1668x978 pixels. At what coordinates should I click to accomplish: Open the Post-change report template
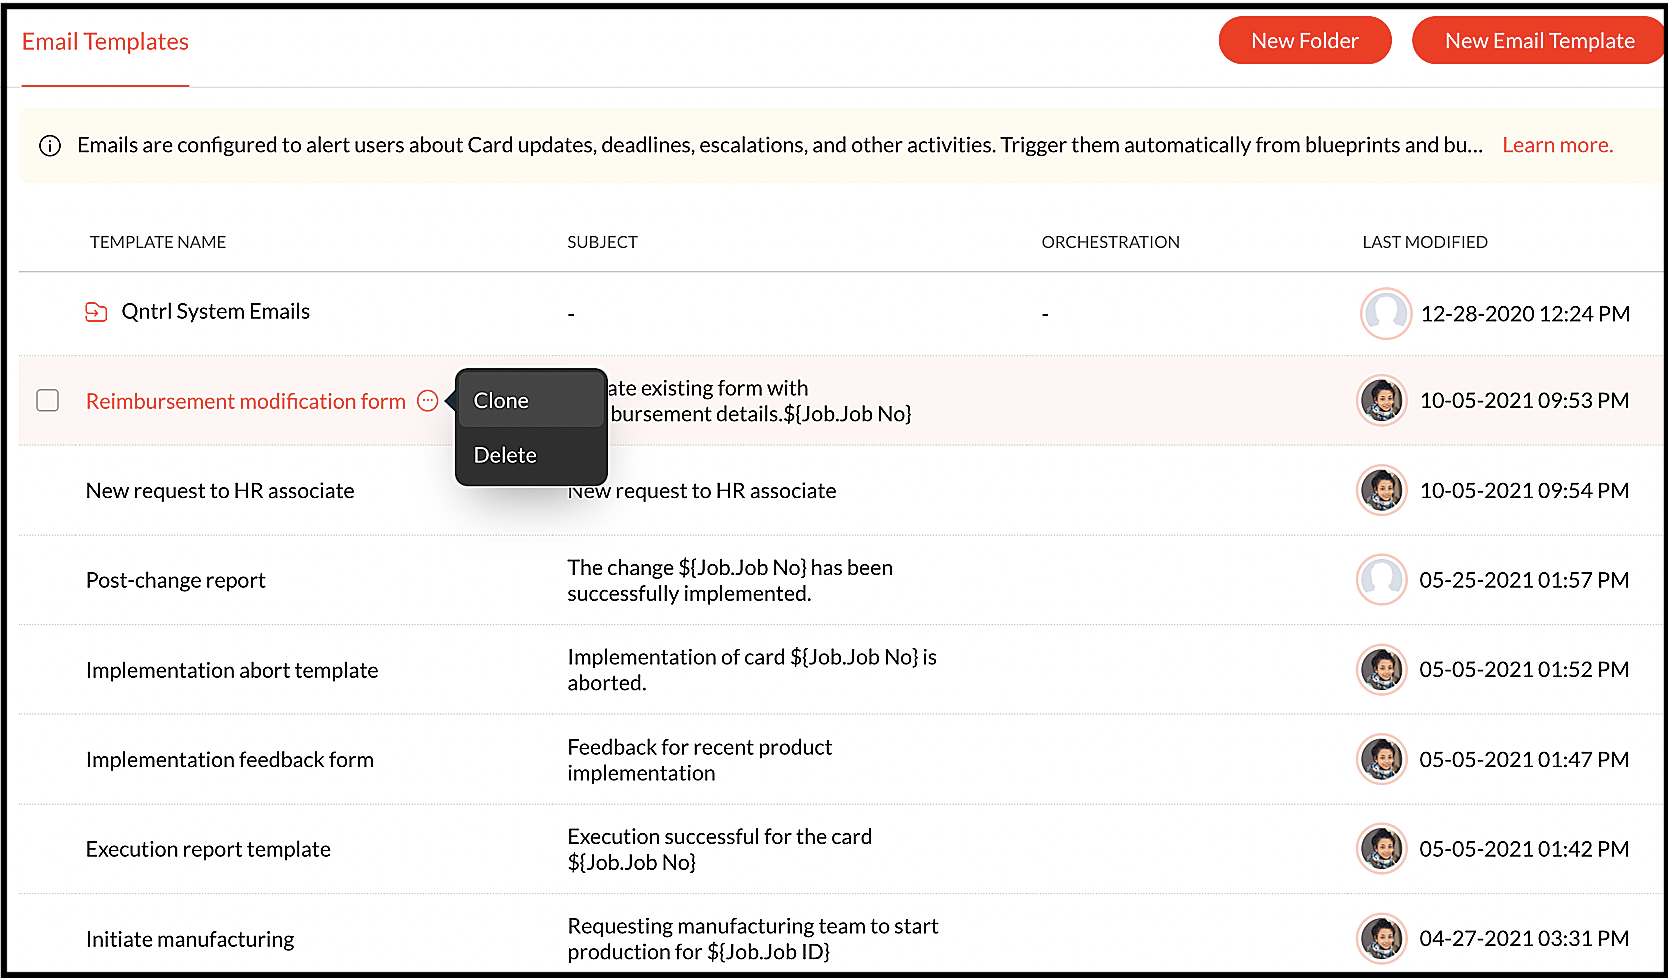[175, 579]
